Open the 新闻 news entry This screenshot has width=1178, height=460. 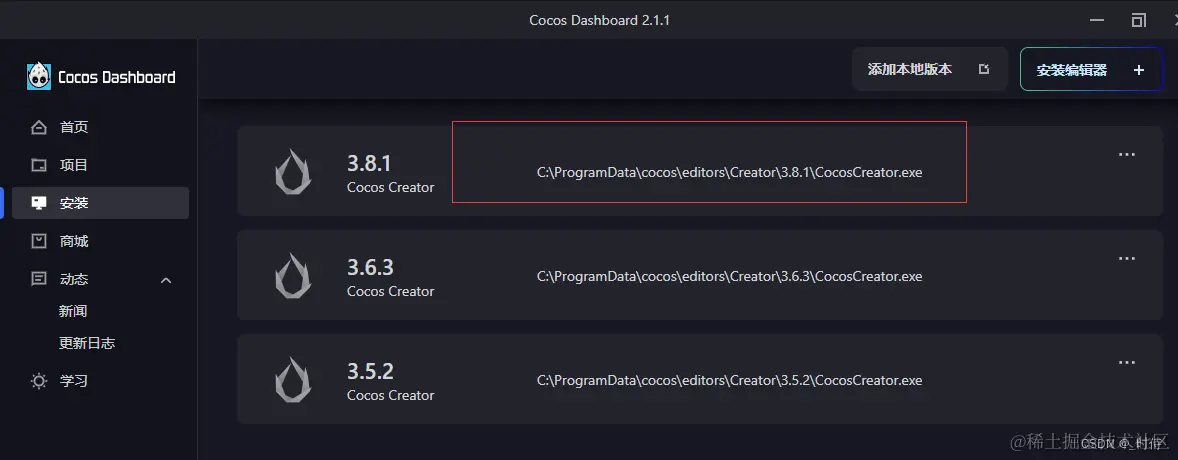click(74, 311)
